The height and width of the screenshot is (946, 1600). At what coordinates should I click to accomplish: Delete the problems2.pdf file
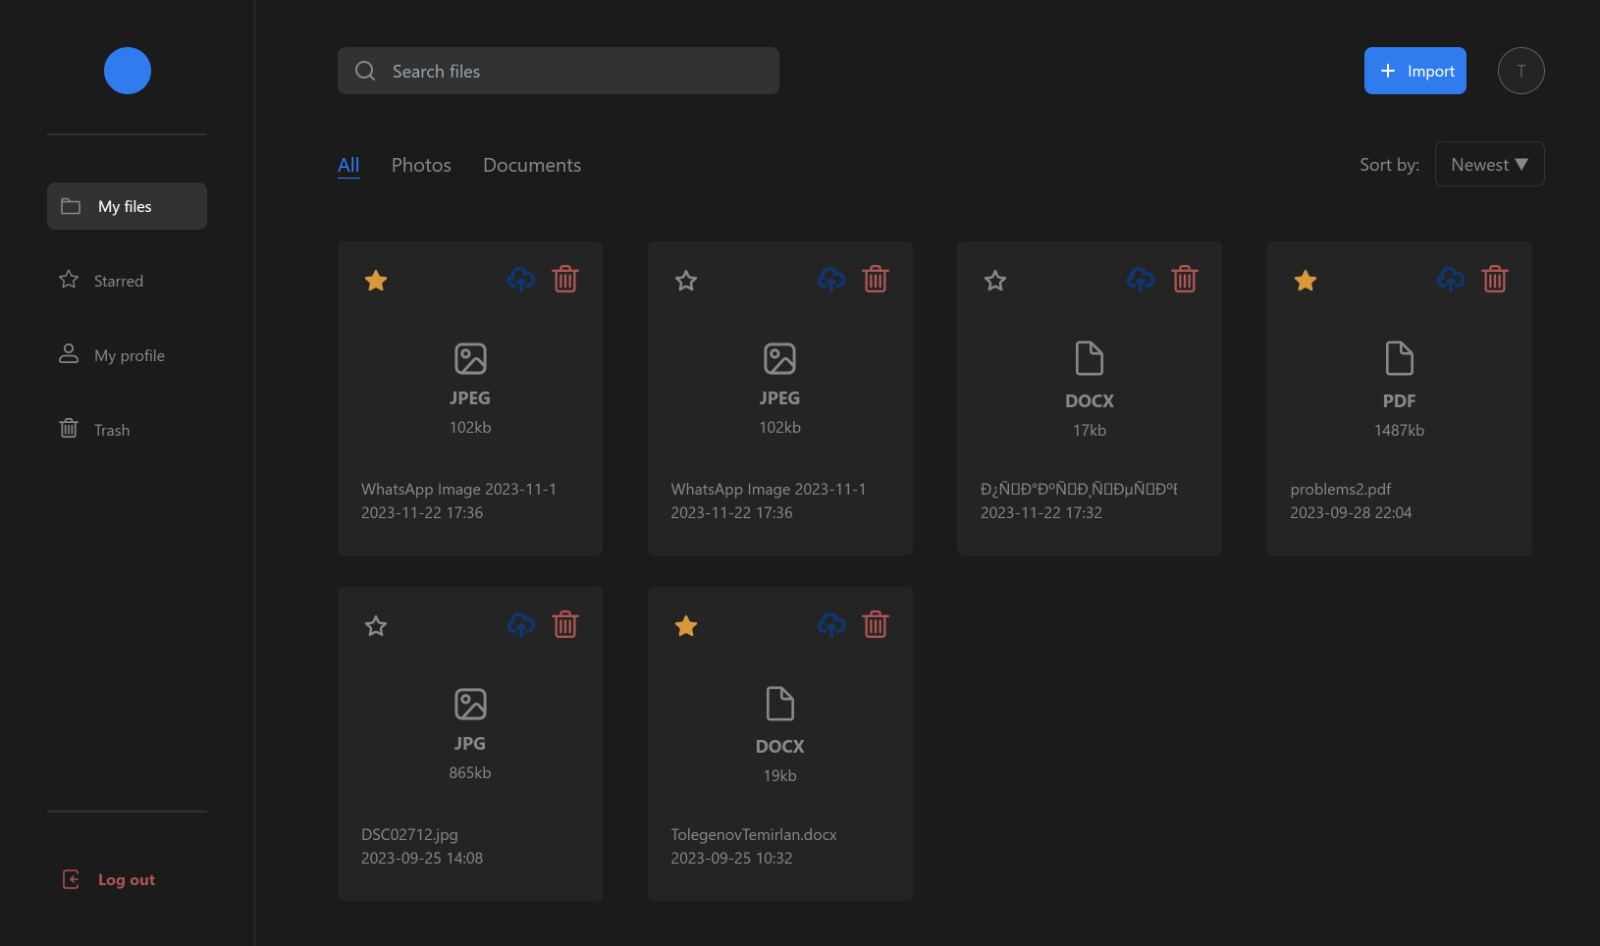tap(1494, 279)
